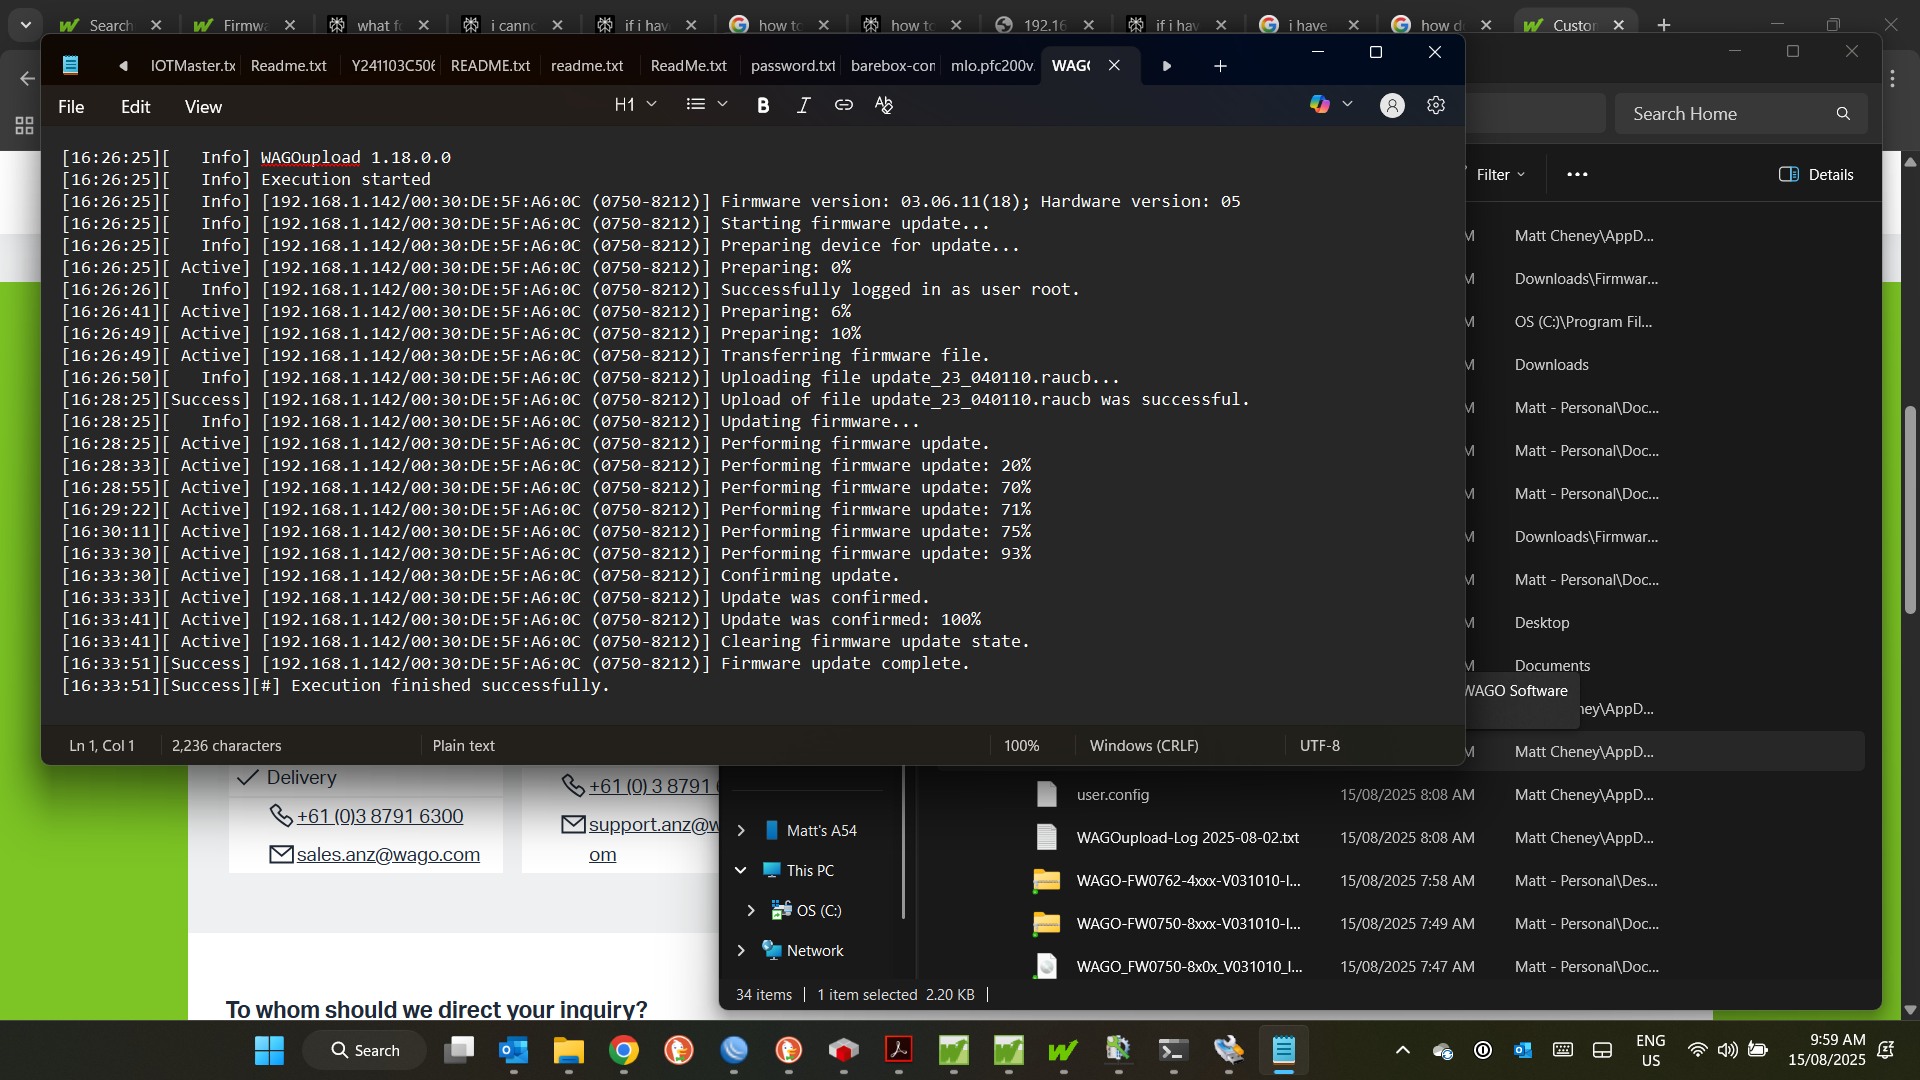The image size is (1920, 1080).
Task: Open the Filter dropdown in Explorer
Action: point(1500,174)
